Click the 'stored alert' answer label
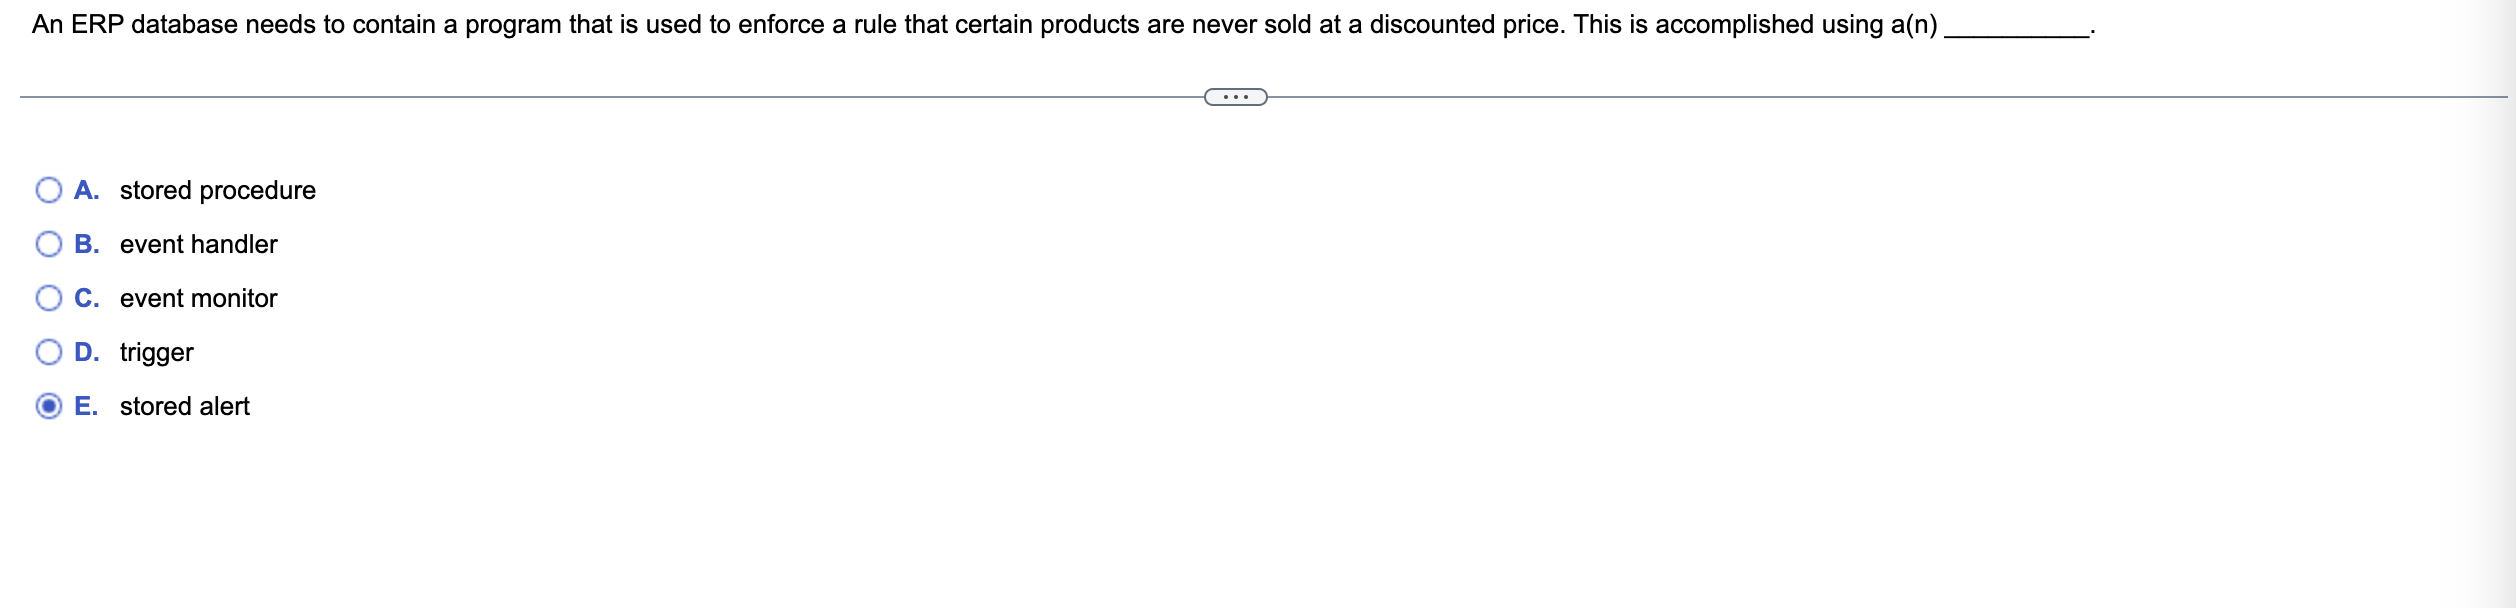This screenshot has height=608, width=2516. [184, 406]
